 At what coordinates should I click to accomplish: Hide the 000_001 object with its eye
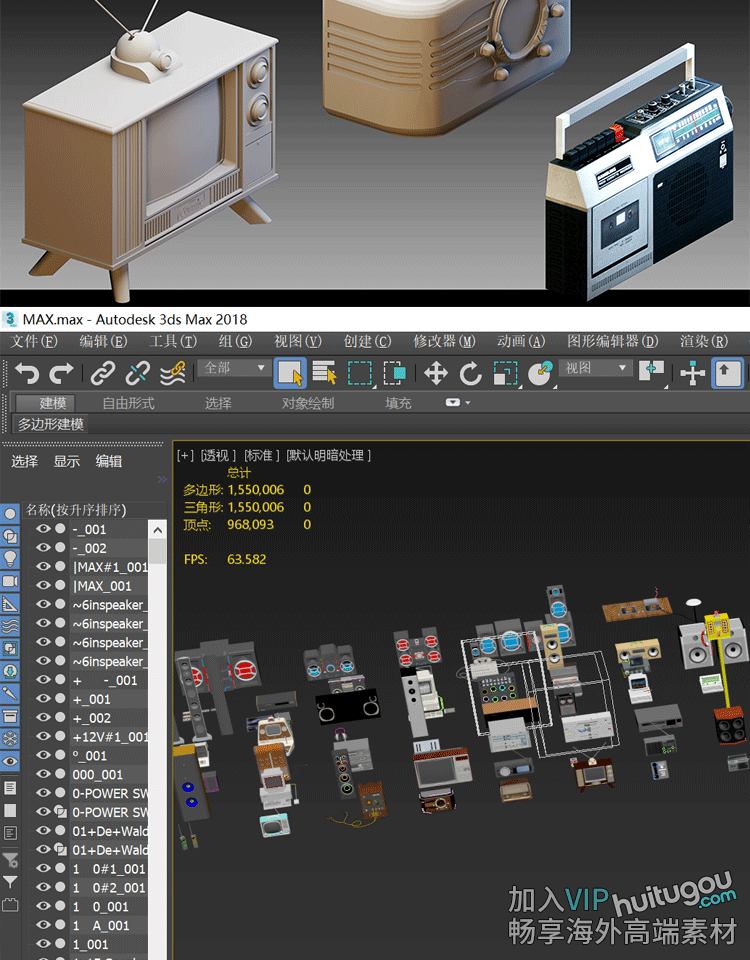(43, 774)
